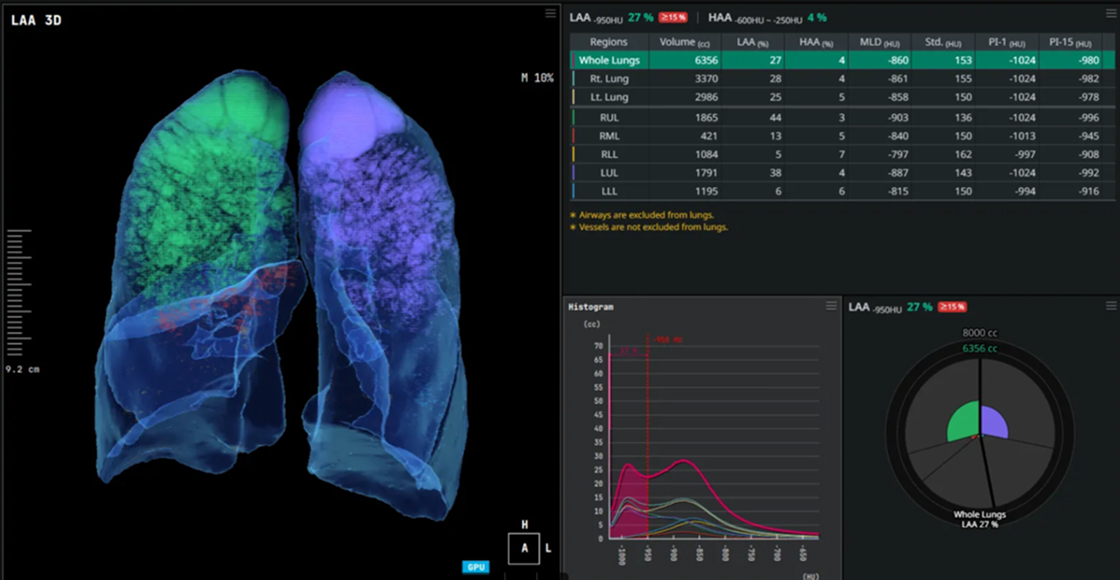1120x580 pixels.
Task: Open the Histogram panel menu icon
Action: coord(831,306)
